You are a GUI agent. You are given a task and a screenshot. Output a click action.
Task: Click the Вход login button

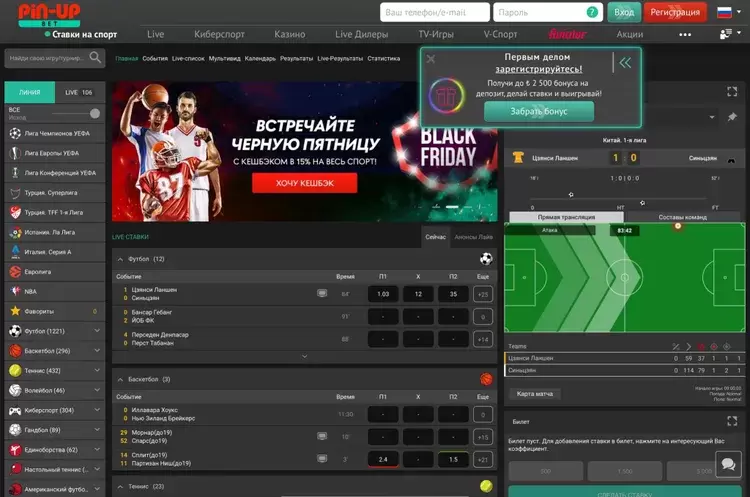[x=624, y=12]
